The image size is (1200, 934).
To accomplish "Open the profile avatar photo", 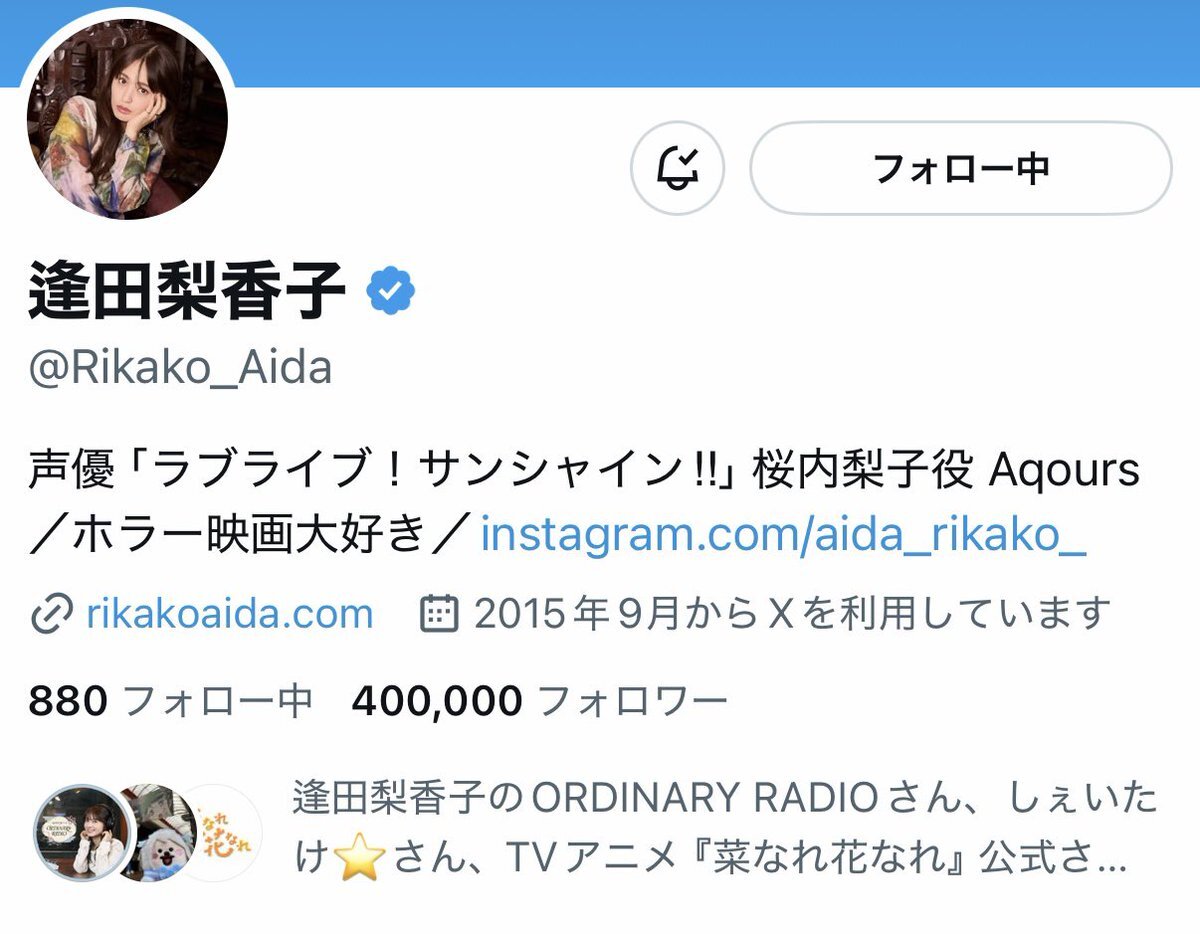I will 128,118.
